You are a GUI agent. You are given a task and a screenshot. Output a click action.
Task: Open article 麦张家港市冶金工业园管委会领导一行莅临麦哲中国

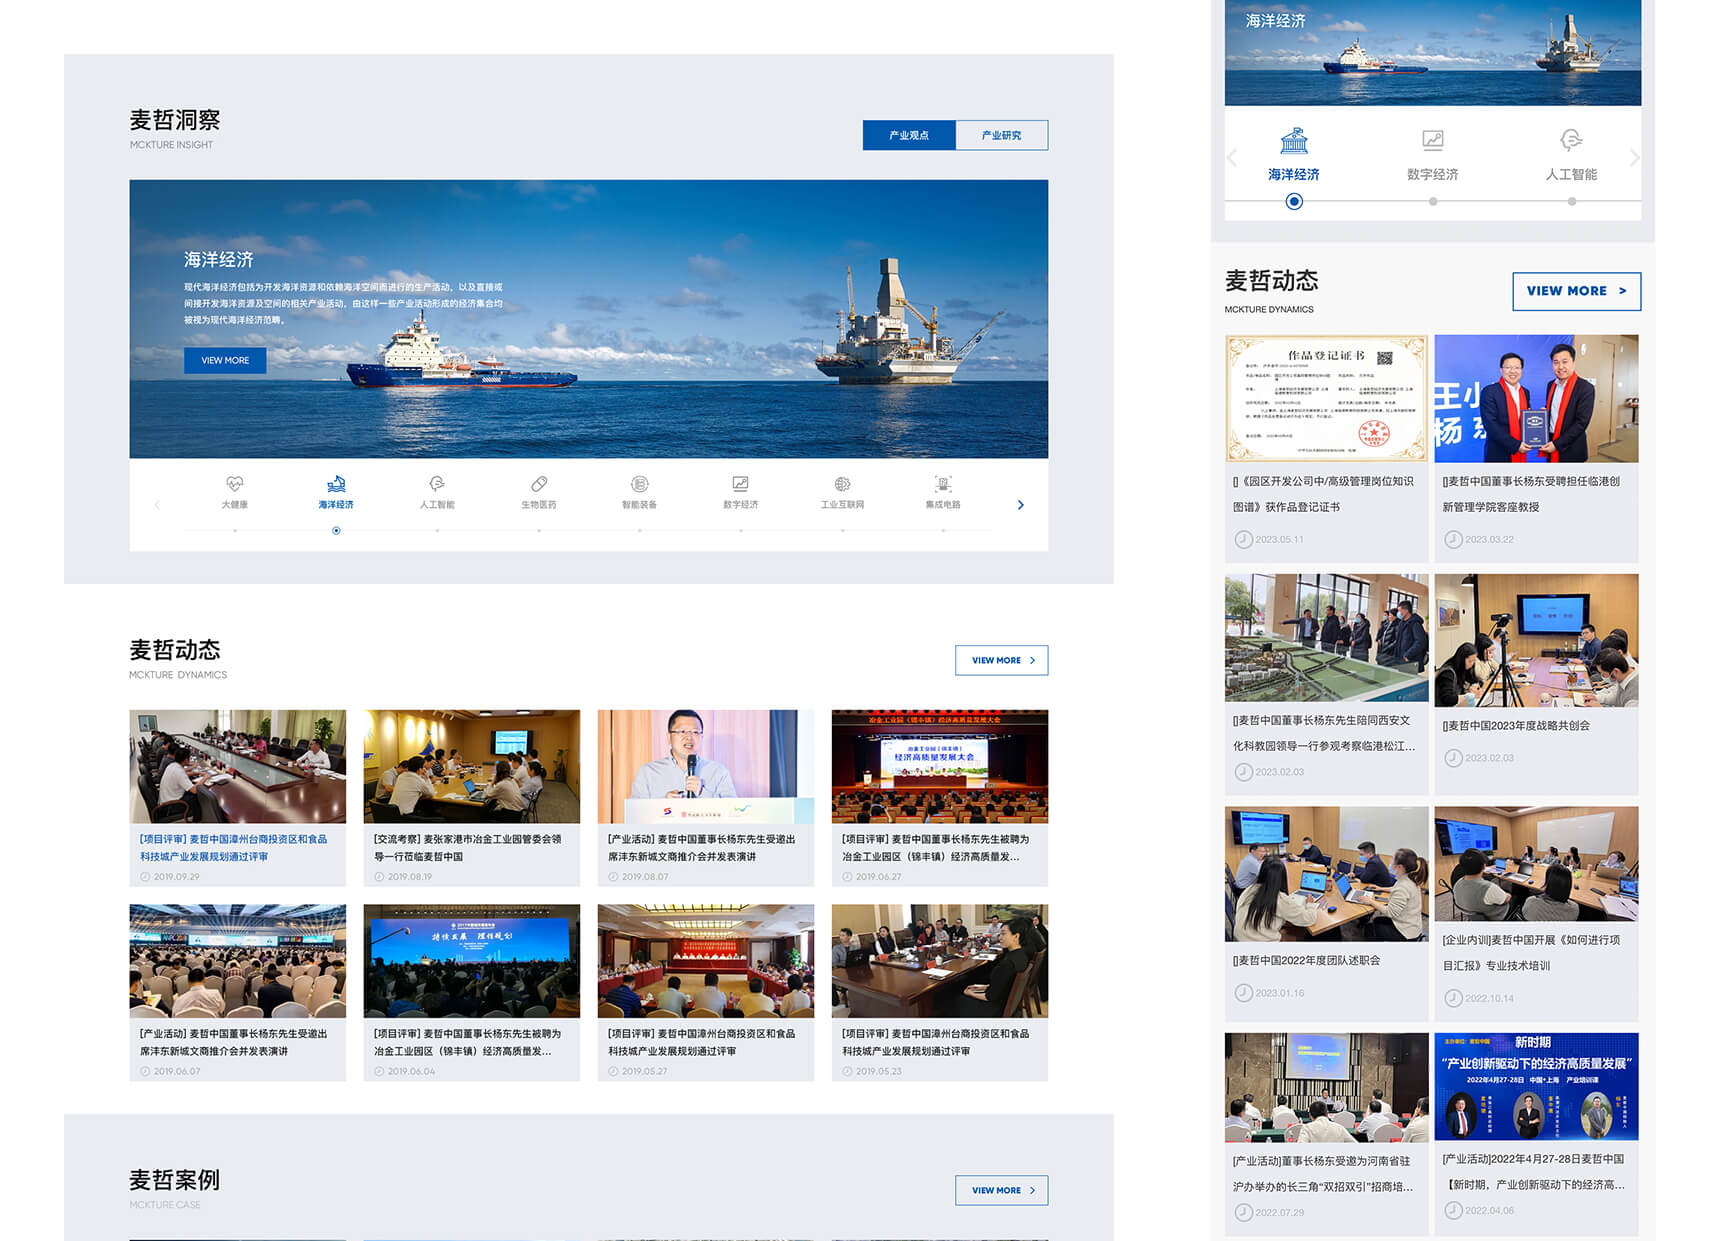[468, 848]
